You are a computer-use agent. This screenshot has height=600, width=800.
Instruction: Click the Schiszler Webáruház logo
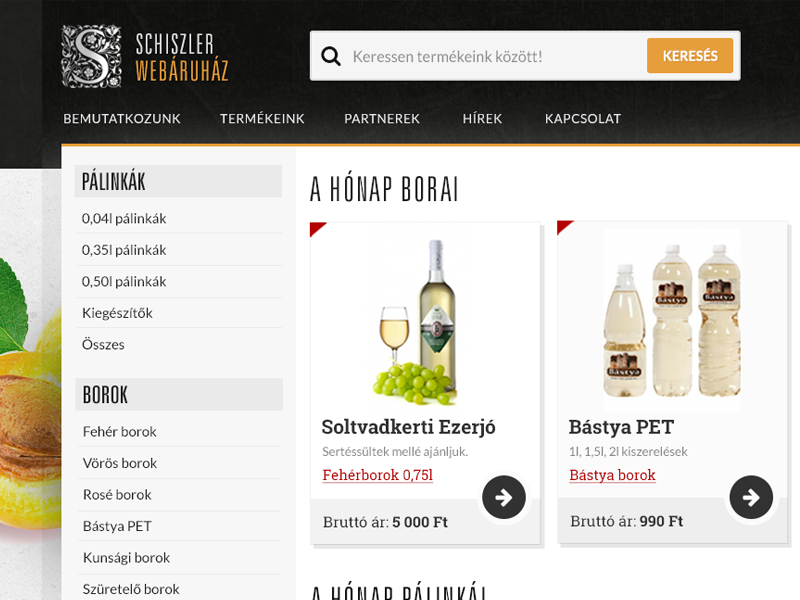[145, 56]
